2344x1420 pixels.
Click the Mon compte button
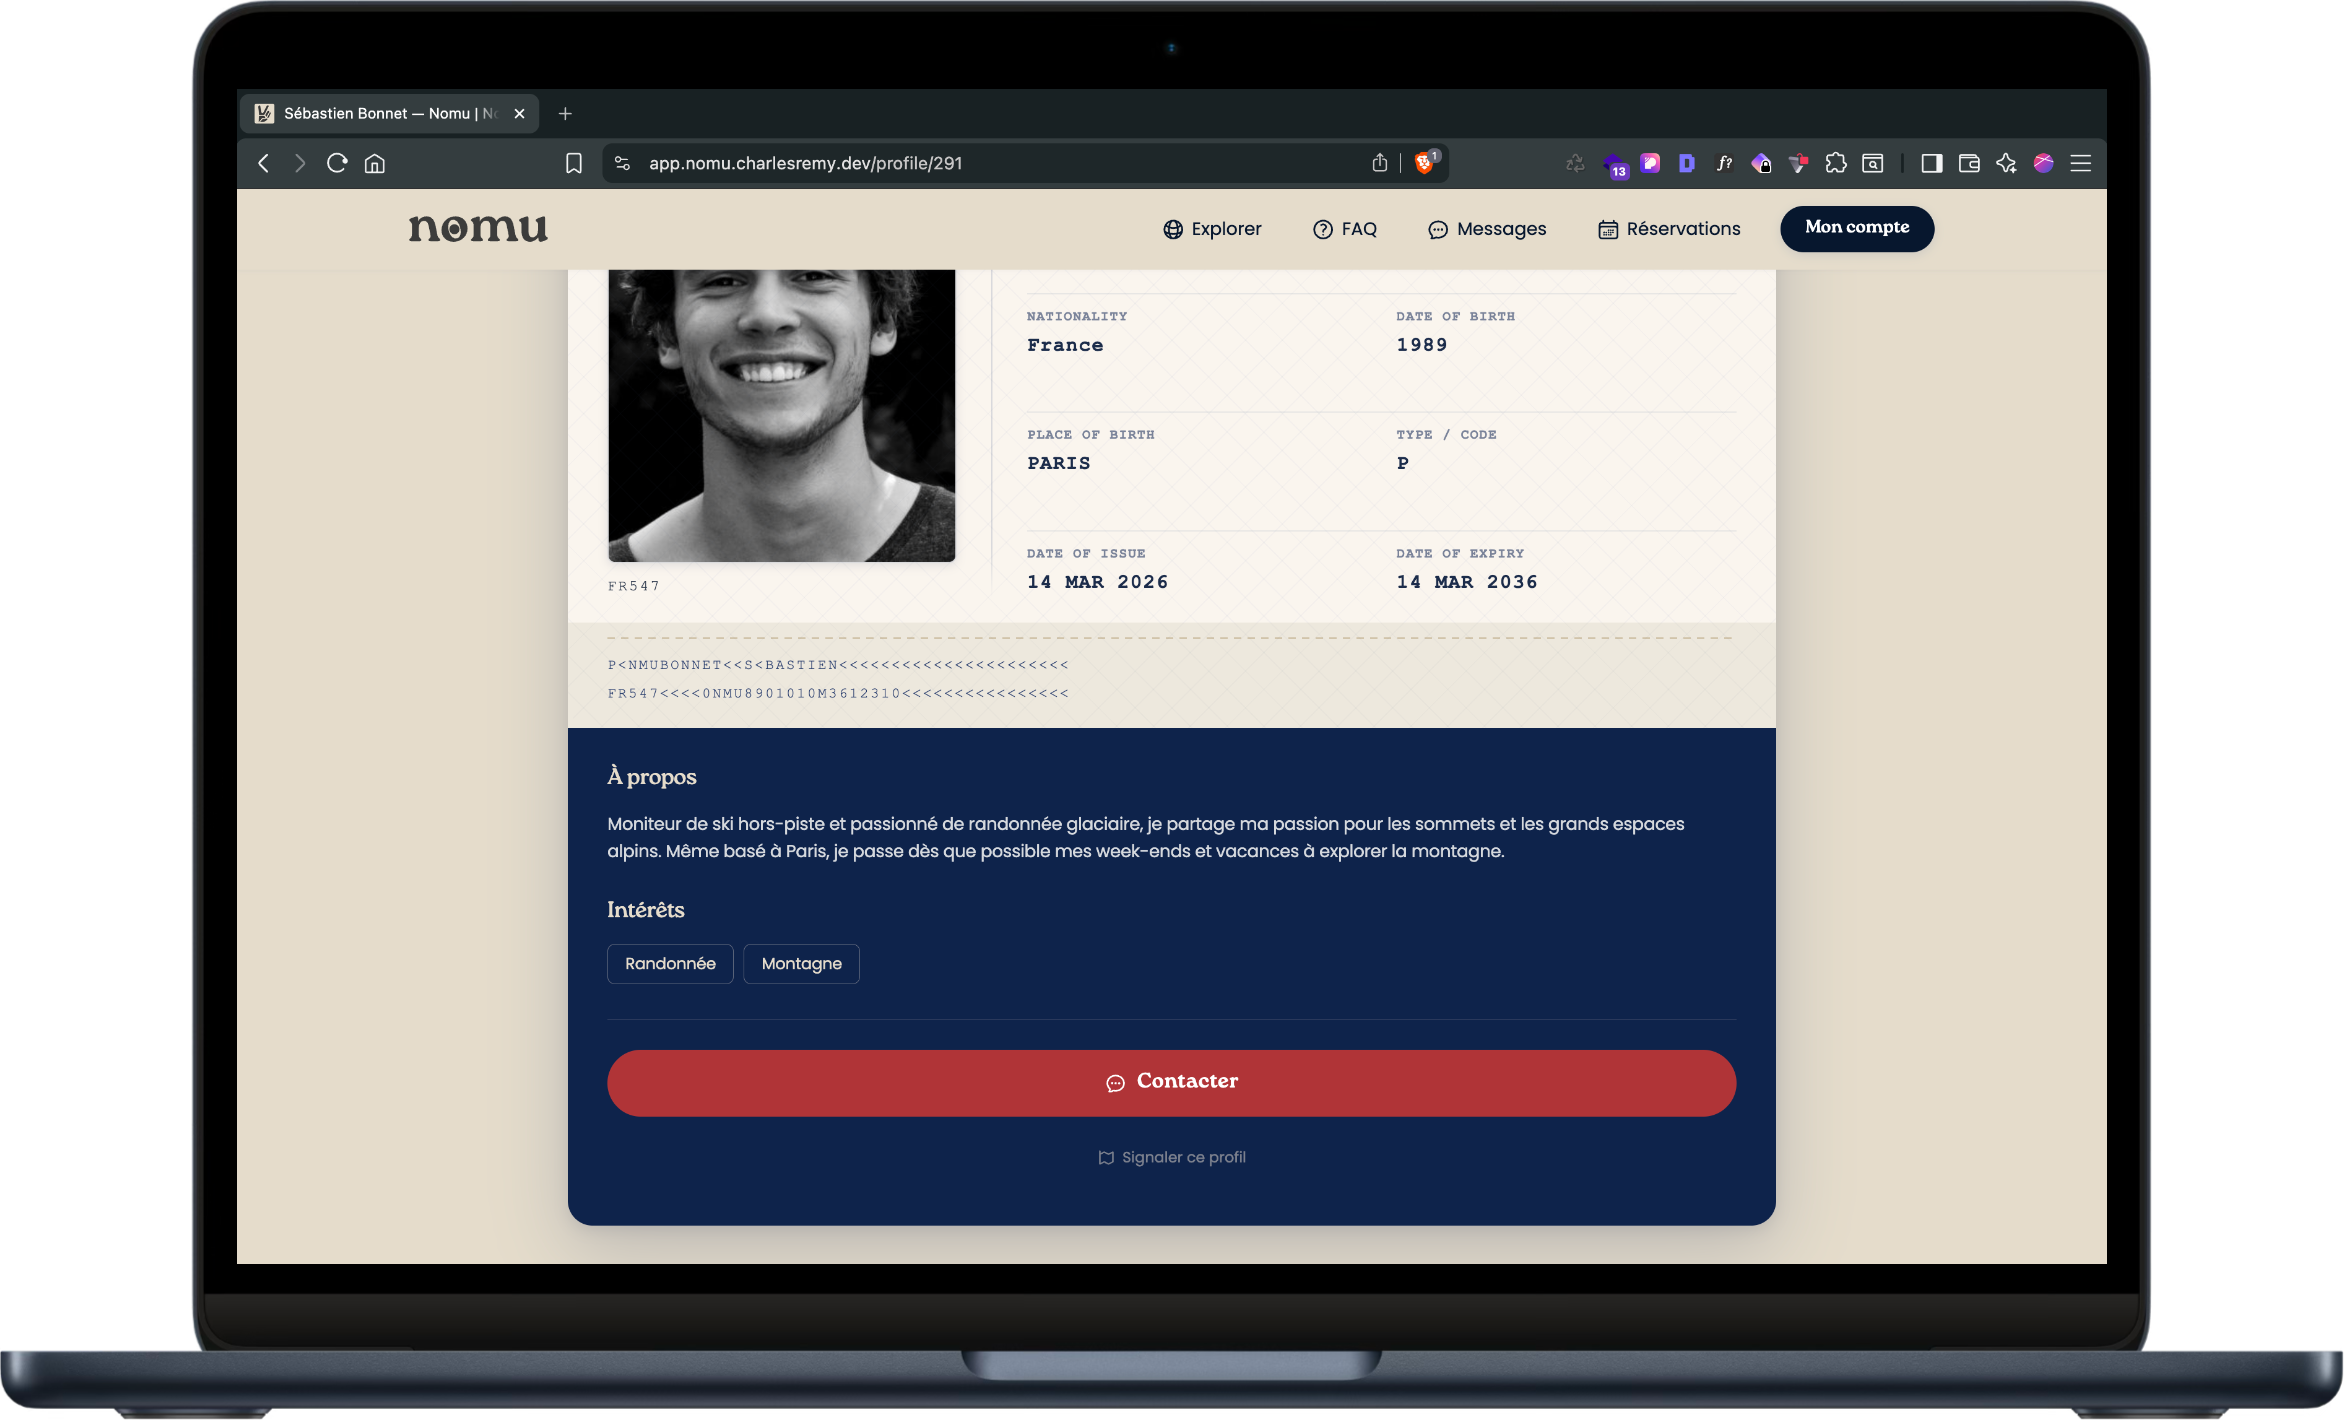click(x=1856, y=228)
